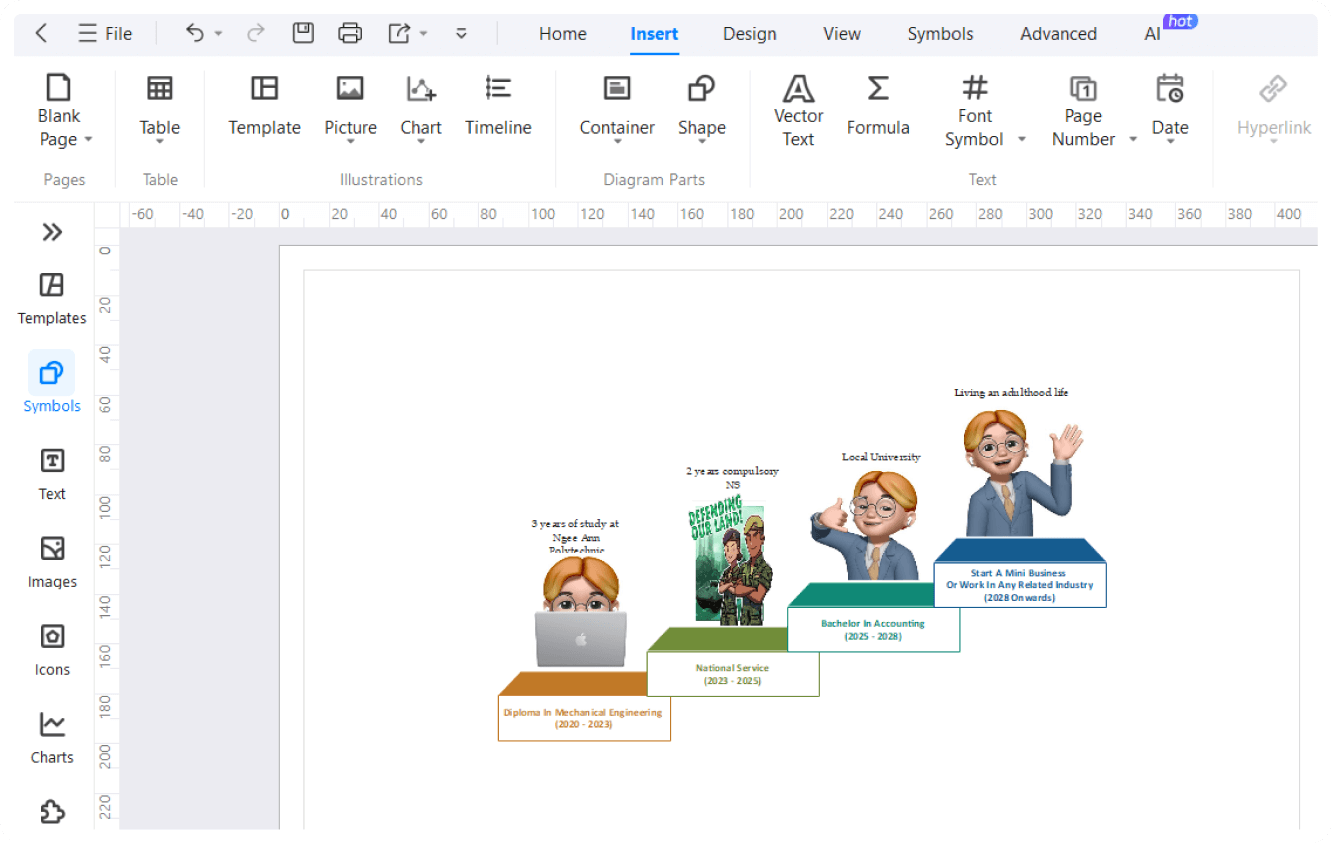Open the File menu

coord(105,33)
